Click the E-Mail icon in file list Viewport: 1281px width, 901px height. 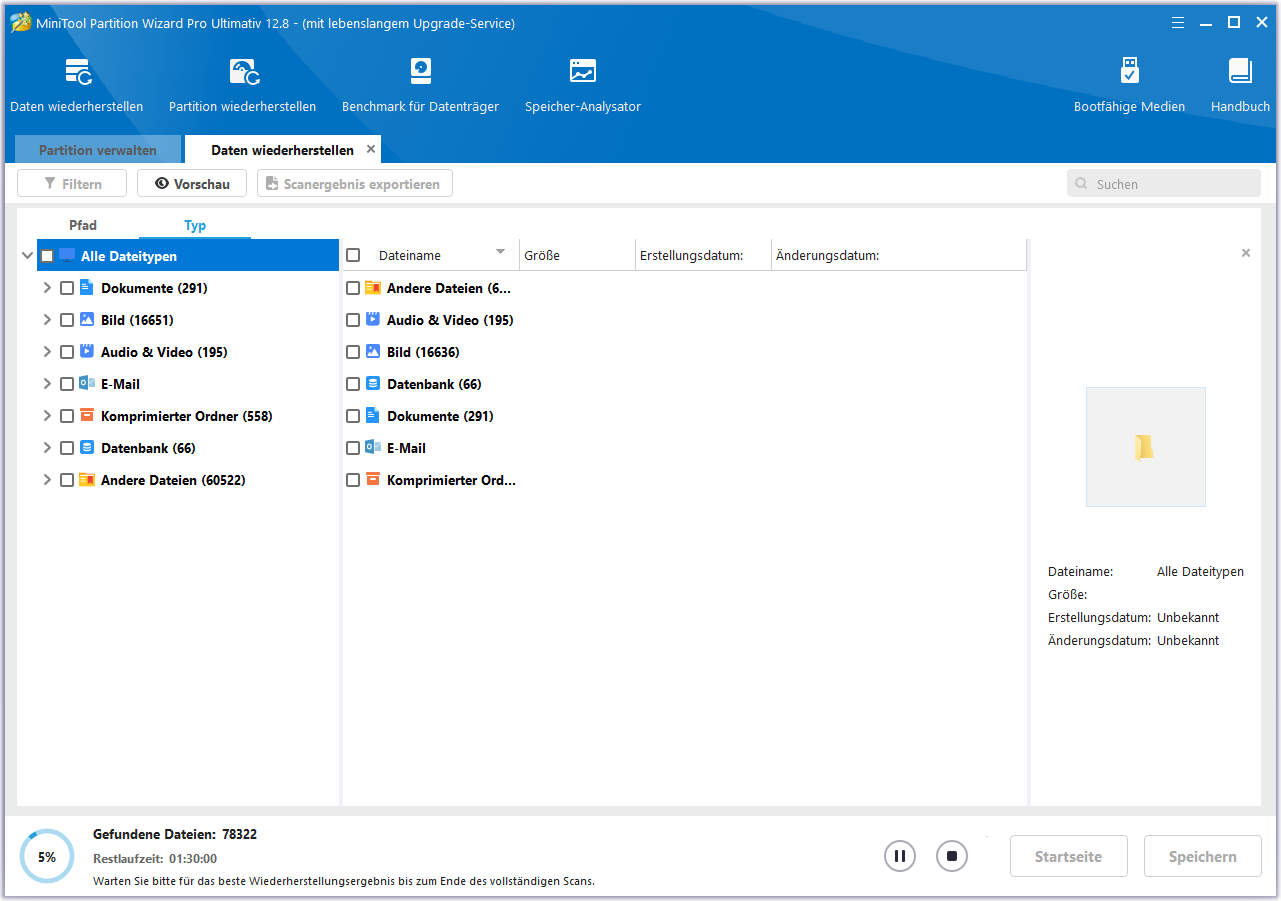pos(373,448)
